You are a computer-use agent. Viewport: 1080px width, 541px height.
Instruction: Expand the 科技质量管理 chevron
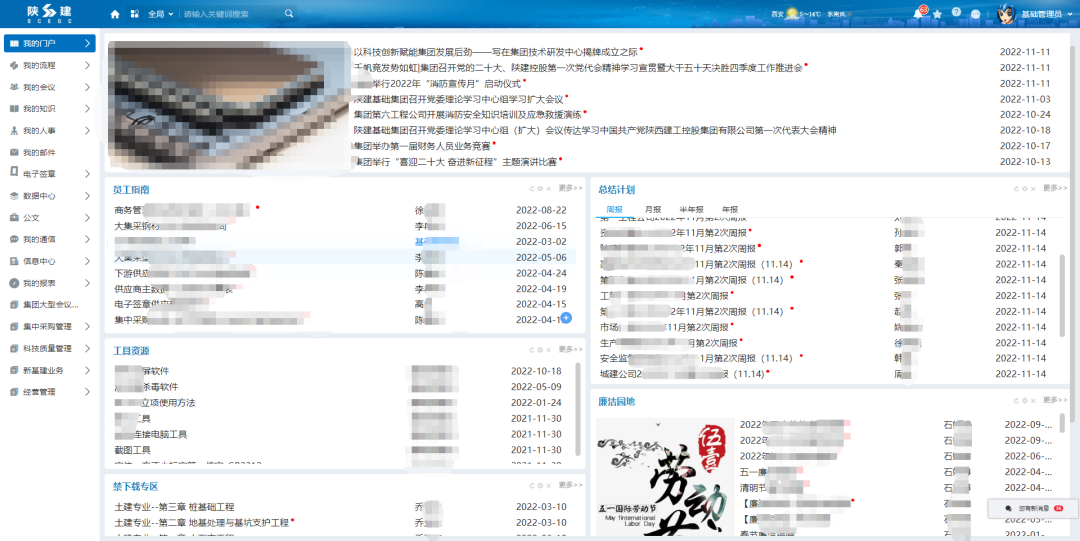pos(87,348)
